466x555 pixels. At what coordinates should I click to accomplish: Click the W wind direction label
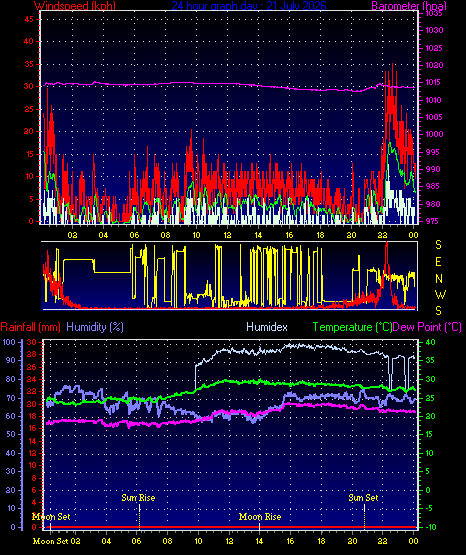(440, 294)
